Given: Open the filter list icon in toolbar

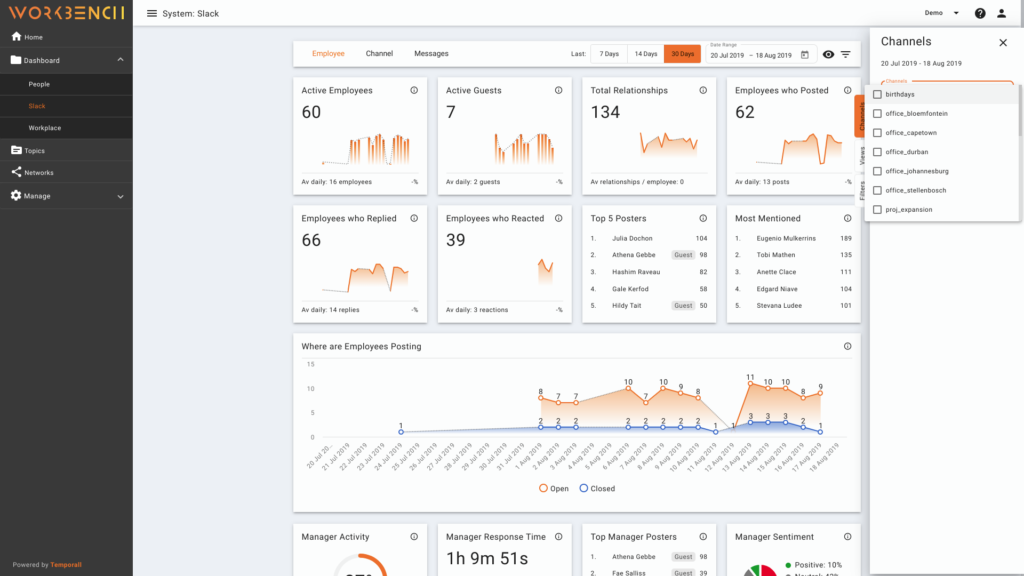Looking at the screenshot, I should pyautogui.click(x=845, y=54).
